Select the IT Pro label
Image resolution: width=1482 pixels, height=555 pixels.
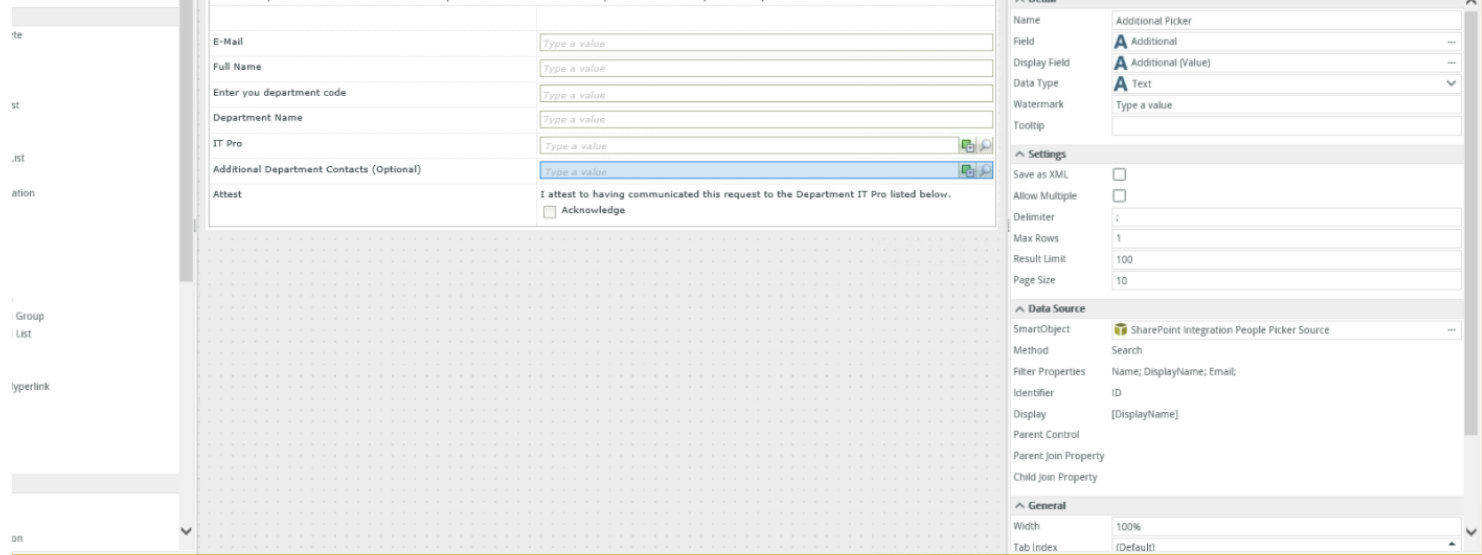click(x=227, y=144)
